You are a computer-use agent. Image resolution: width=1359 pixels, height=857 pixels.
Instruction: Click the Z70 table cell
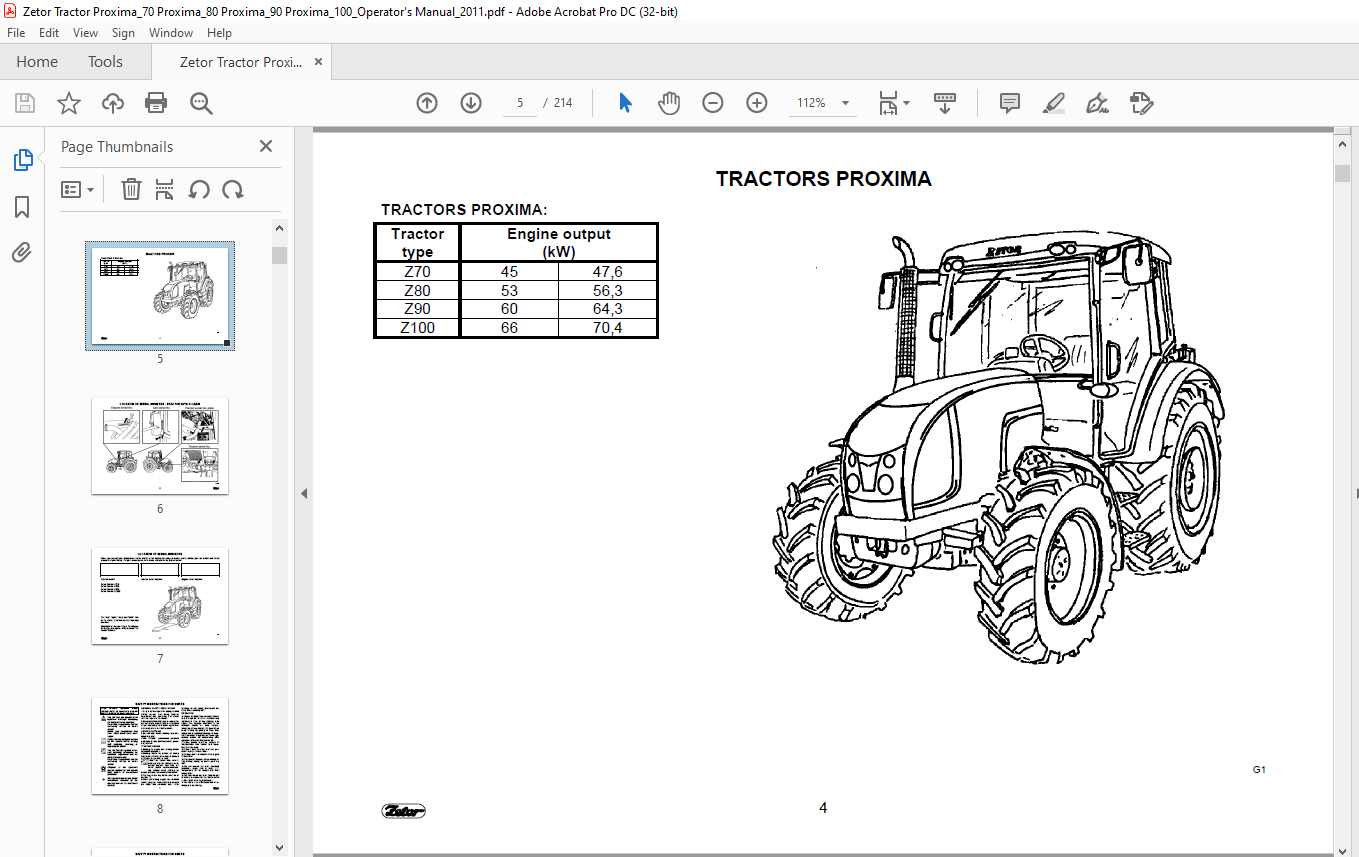[417, 272]
